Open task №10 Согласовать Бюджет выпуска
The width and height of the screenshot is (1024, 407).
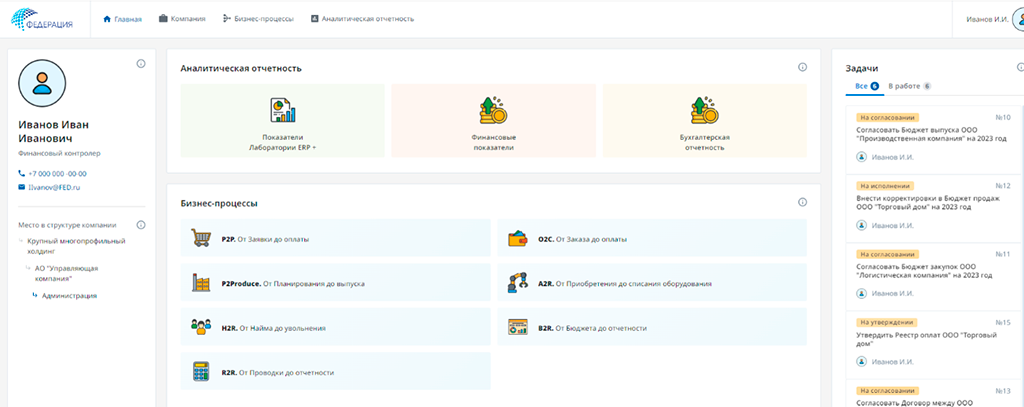click(933, 140)
